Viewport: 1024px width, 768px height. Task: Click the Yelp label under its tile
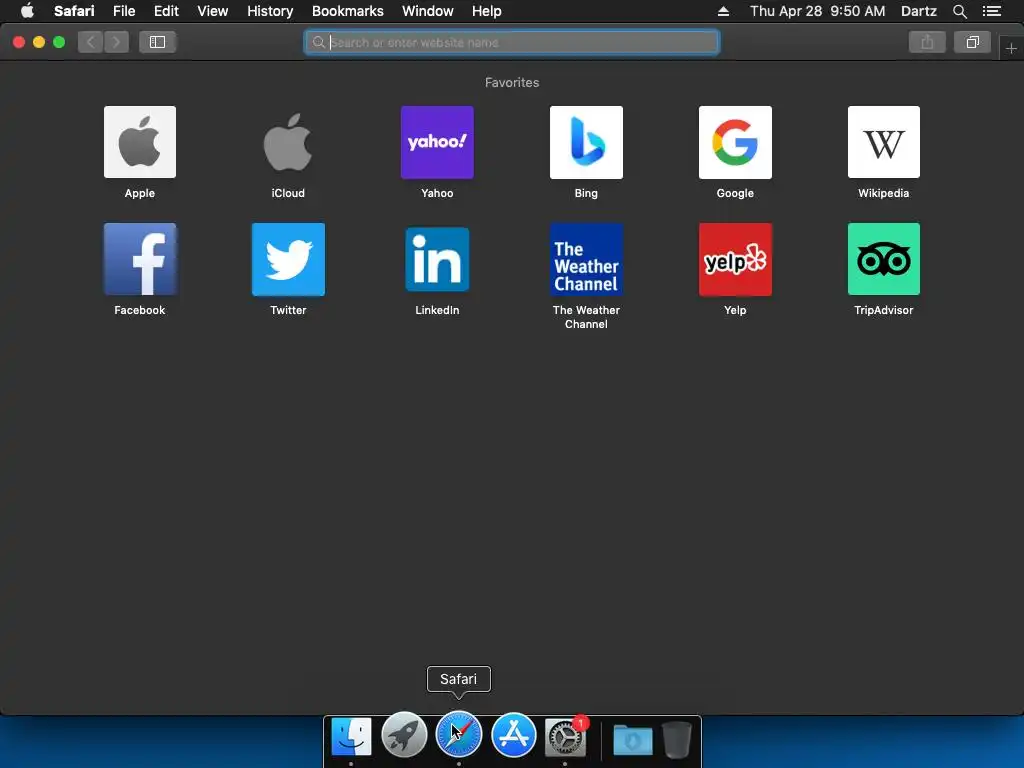click(x=735, y=310)
